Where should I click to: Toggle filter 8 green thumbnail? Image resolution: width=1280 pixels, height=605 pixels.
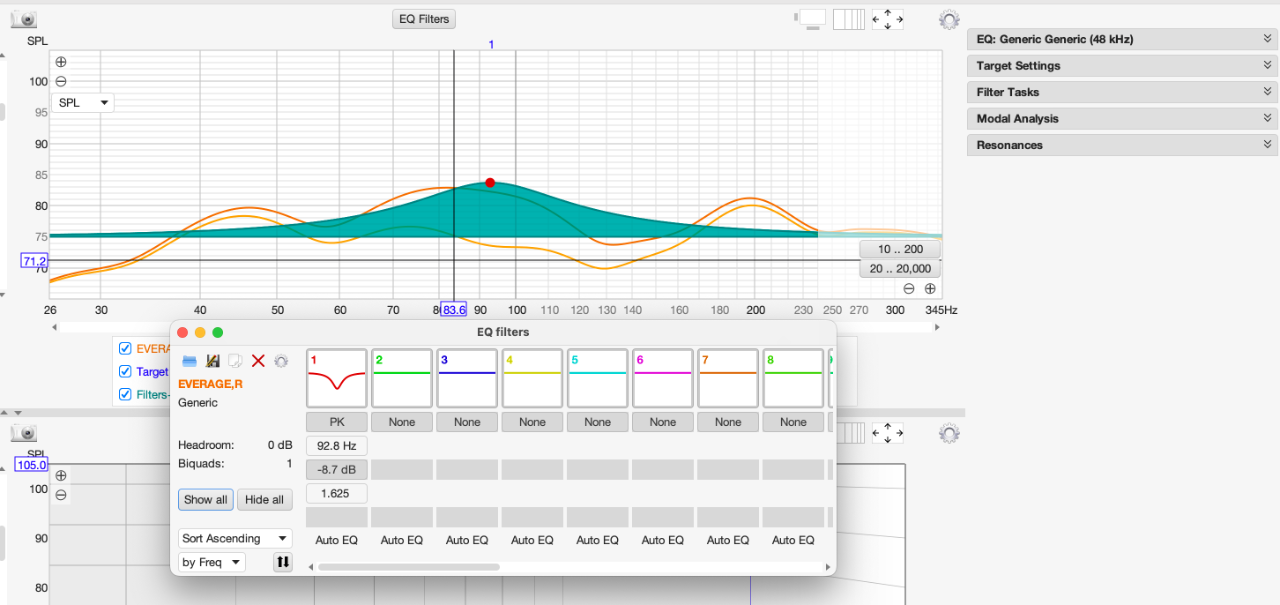tap(793, 378)
